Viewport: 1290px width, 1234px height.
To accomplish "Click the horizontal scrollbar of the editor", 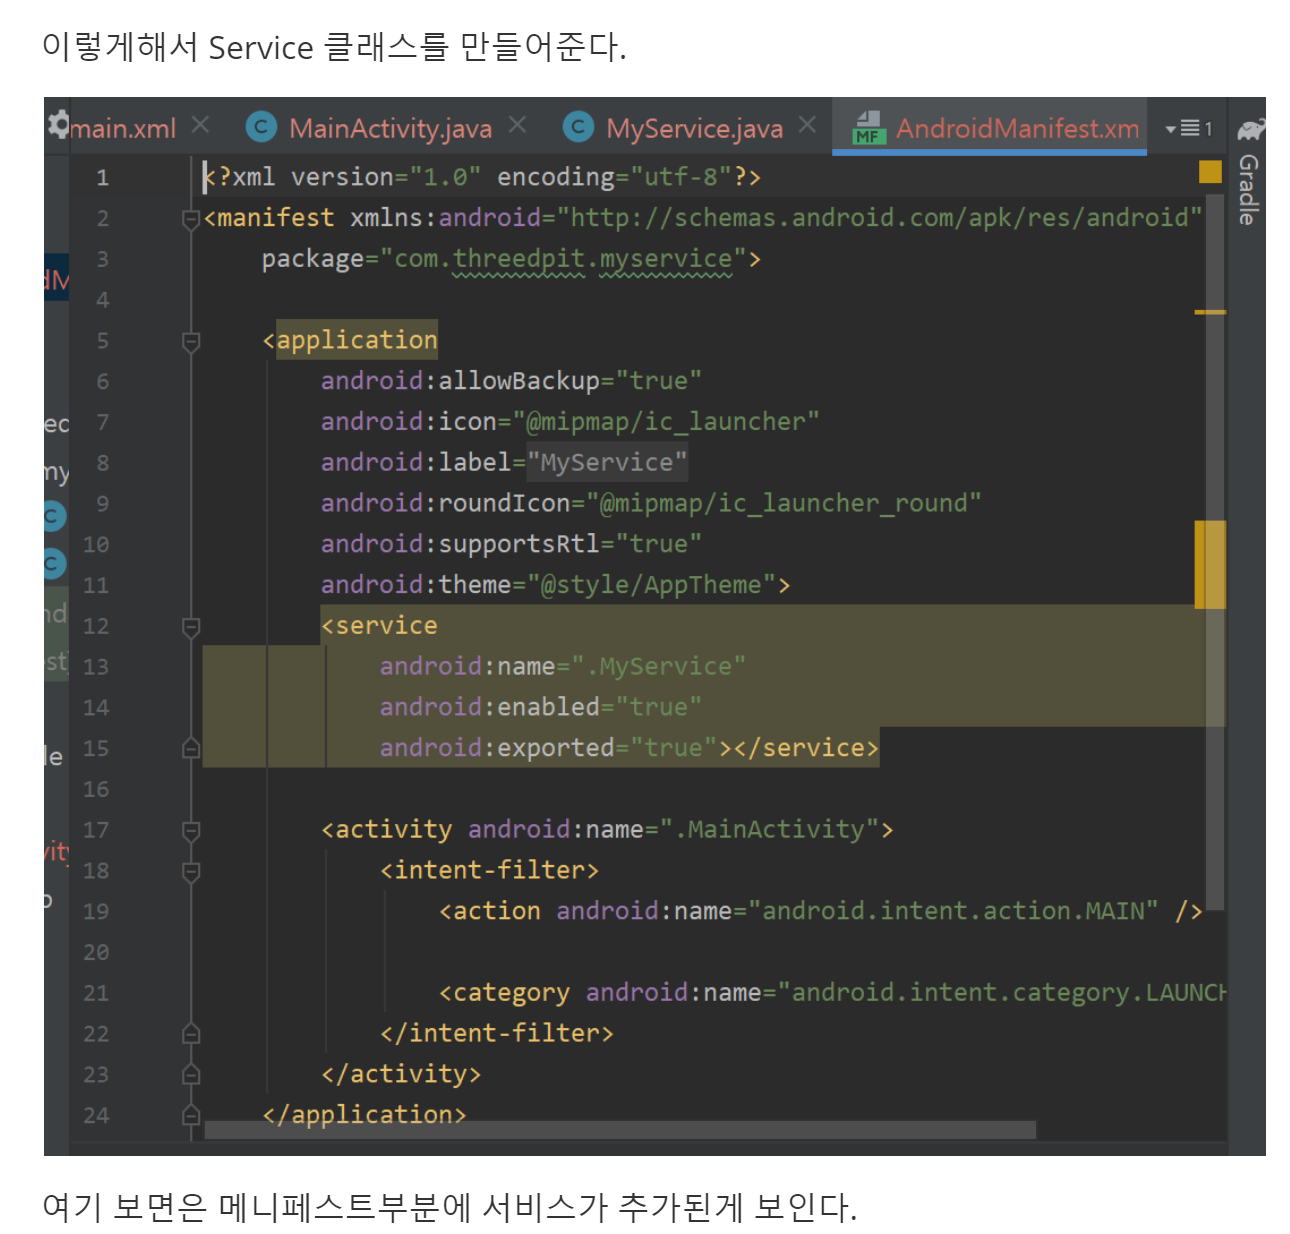I will pyautogui.click(x=620, y=1130).
